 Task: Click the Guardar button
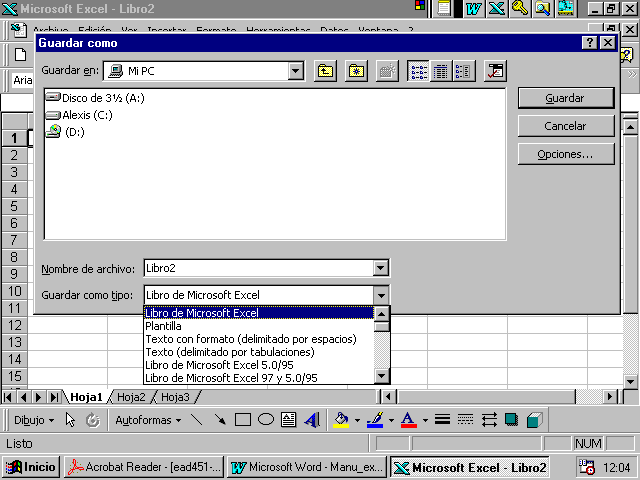click(566, 98)
